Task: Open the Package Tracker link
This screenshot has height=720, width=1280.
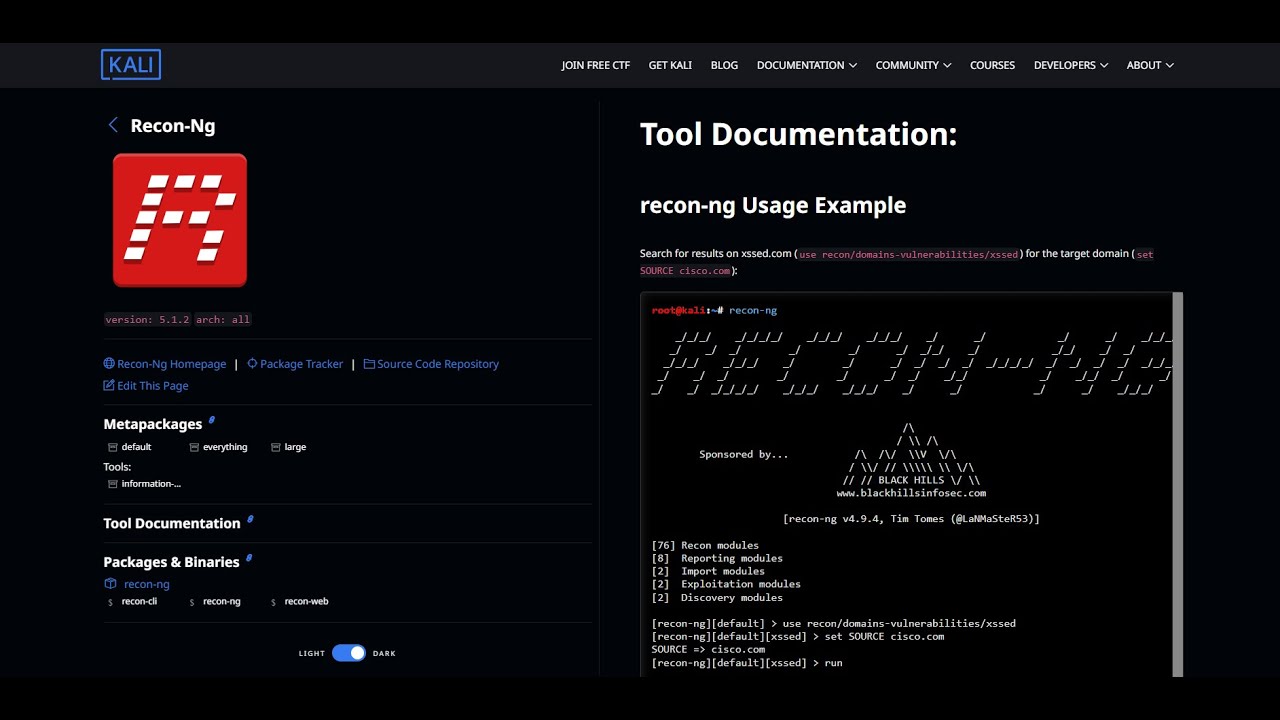Action: pos(301,364)
